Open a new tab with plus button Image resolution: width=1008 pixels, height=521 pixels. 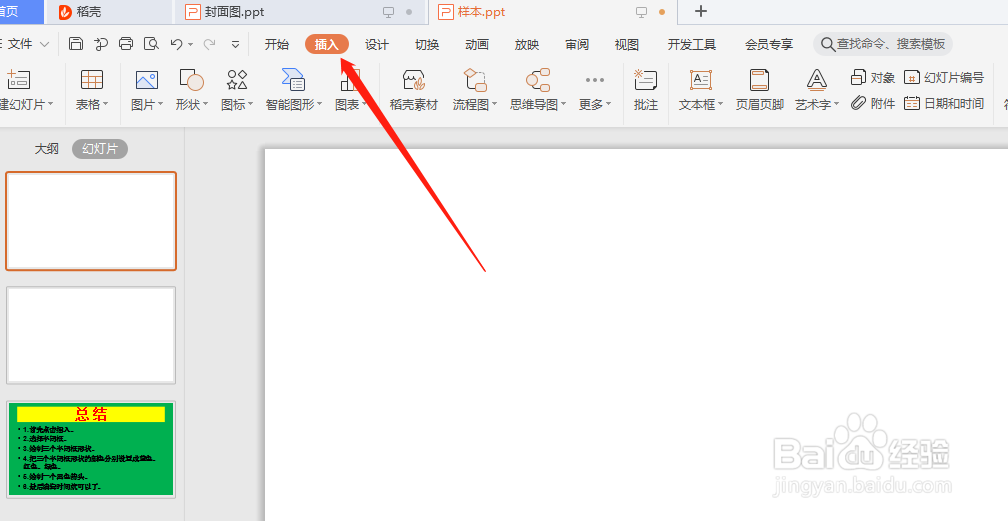coord(701,12)
